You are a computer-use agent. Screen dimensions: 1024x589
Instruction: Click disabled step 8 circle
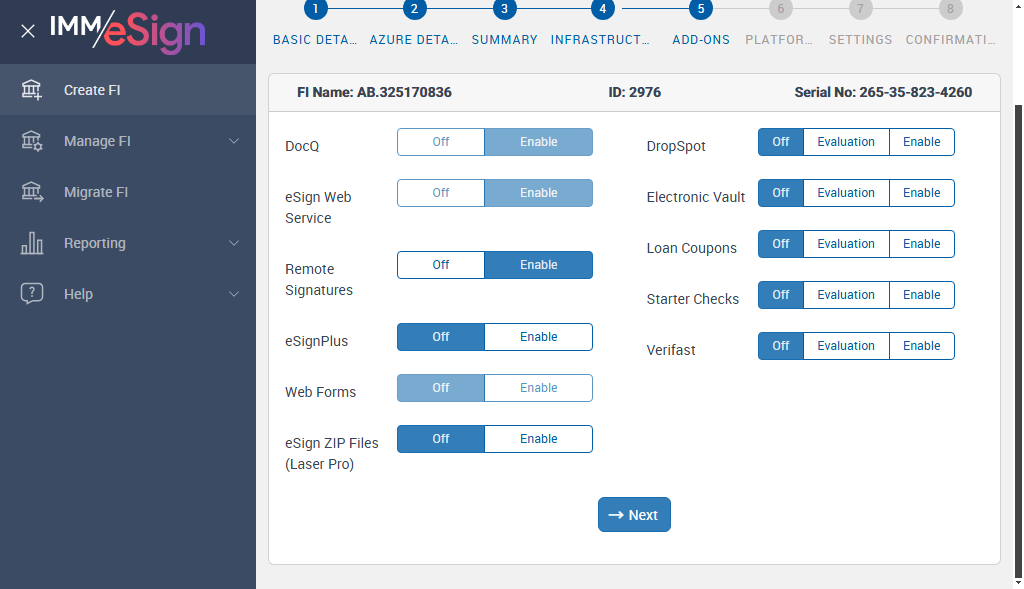tap(950, 8)
